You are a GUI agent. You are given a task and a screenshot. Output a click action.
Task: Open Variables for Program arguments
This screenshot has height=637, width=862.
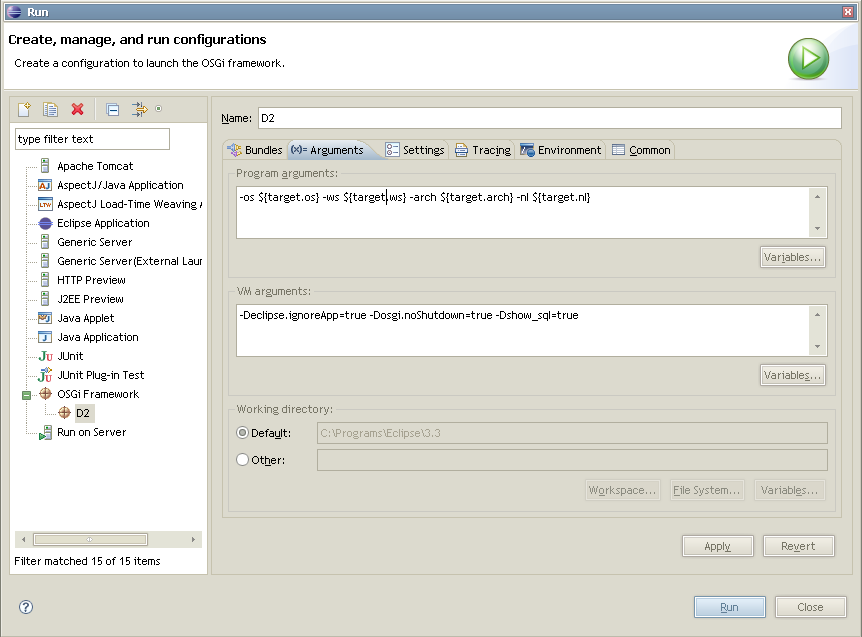(793, 257)
